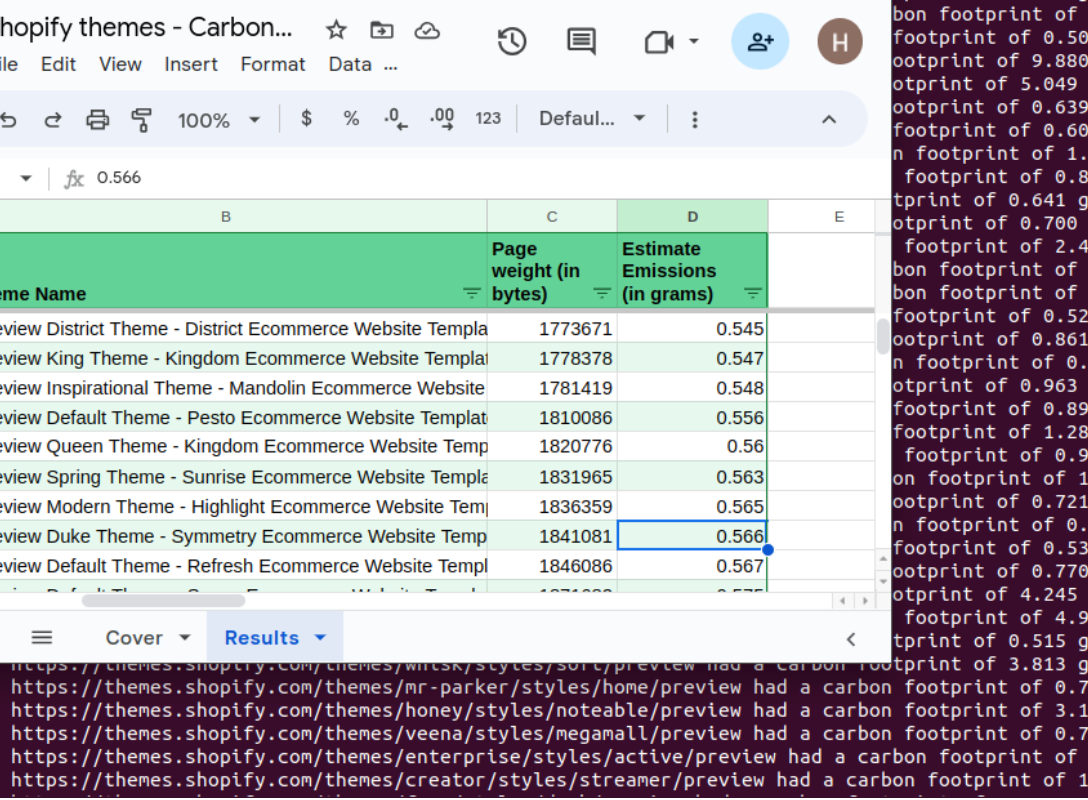
Task: Increase decimal places
Action: [x=442, y=119]
